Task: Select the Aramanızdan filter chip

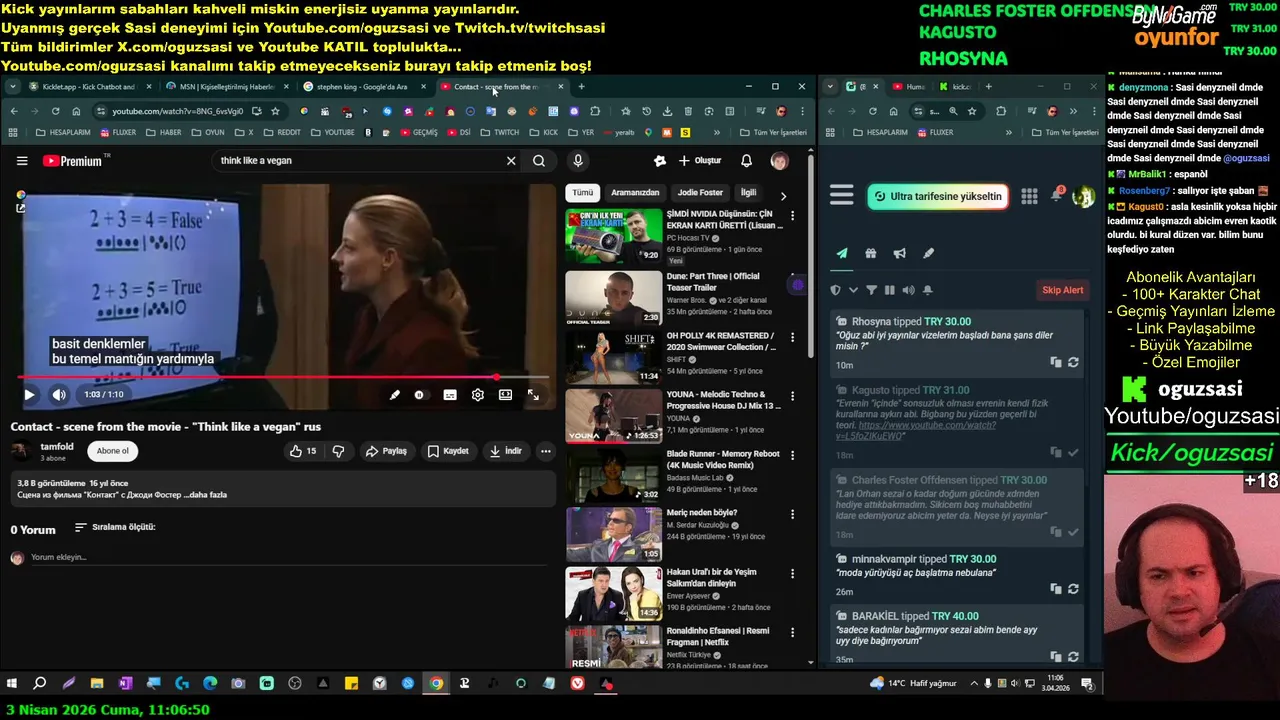Action: [x=635, y=192]
